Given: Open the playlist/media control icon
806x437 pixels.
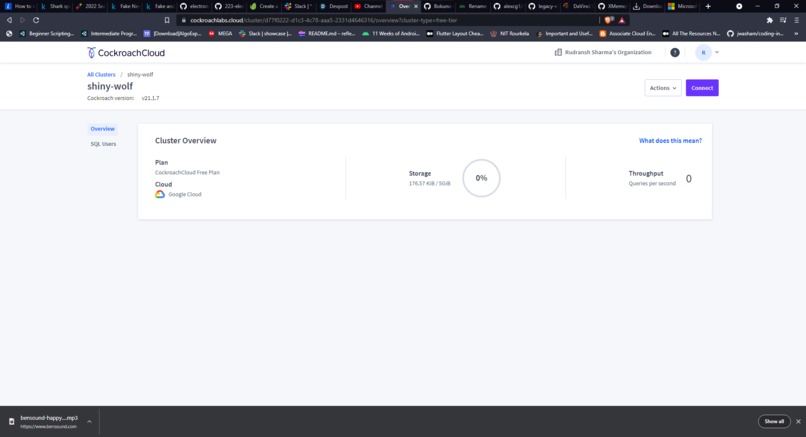Looking at the screenshot, I should [783, 20].
